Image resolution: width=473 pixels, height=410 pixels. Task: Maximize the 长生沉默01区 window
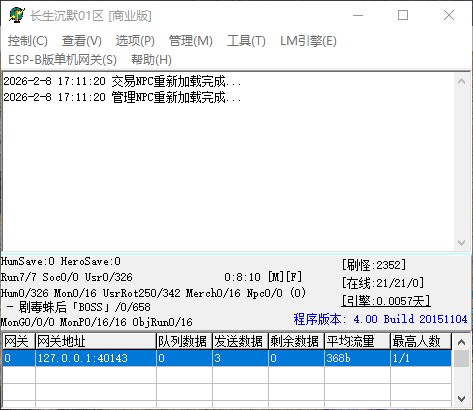(403, 15)
